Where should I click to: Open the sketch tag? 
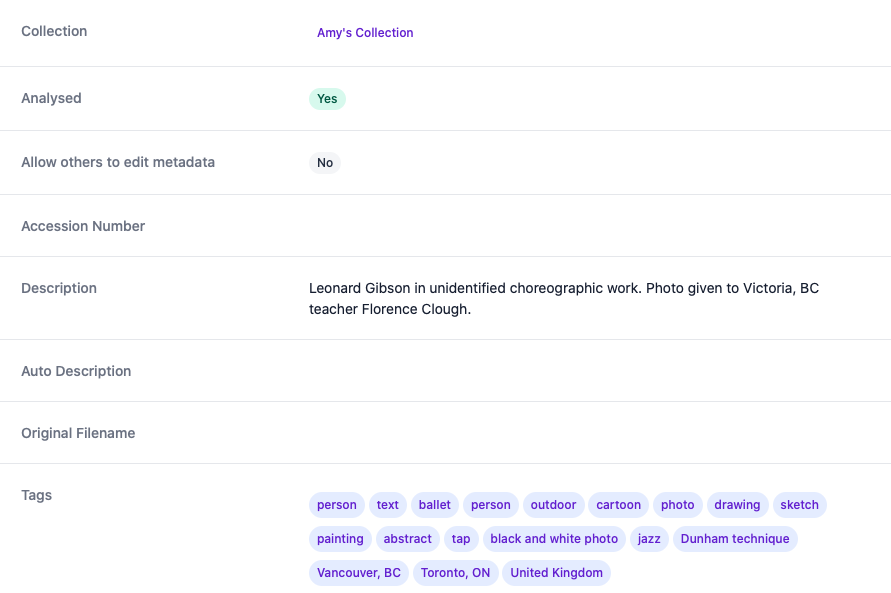[800, 505]
